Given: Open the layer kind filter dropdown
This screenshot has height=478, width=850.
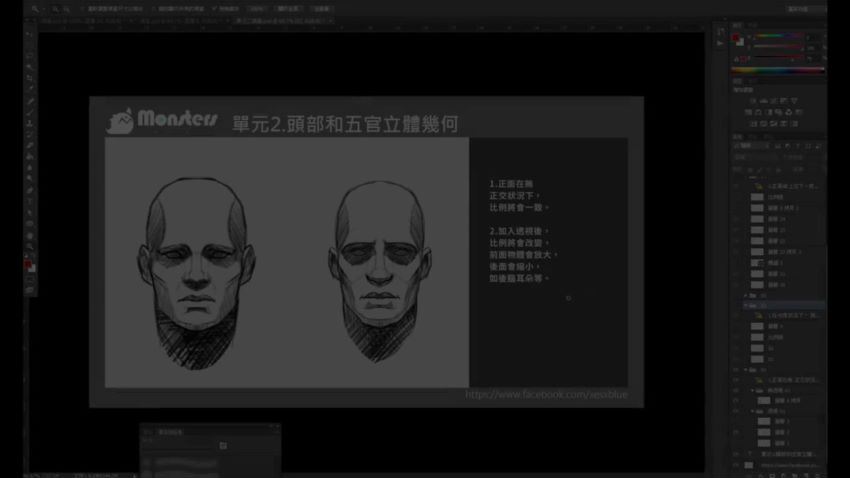Looking at the screenshot, I should (752, 146).
